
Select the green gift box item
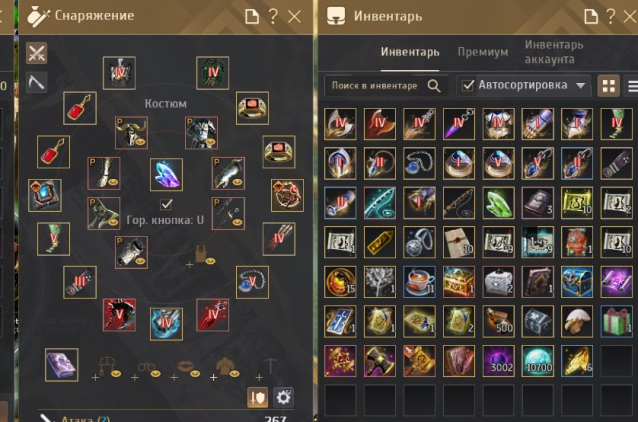616,321
